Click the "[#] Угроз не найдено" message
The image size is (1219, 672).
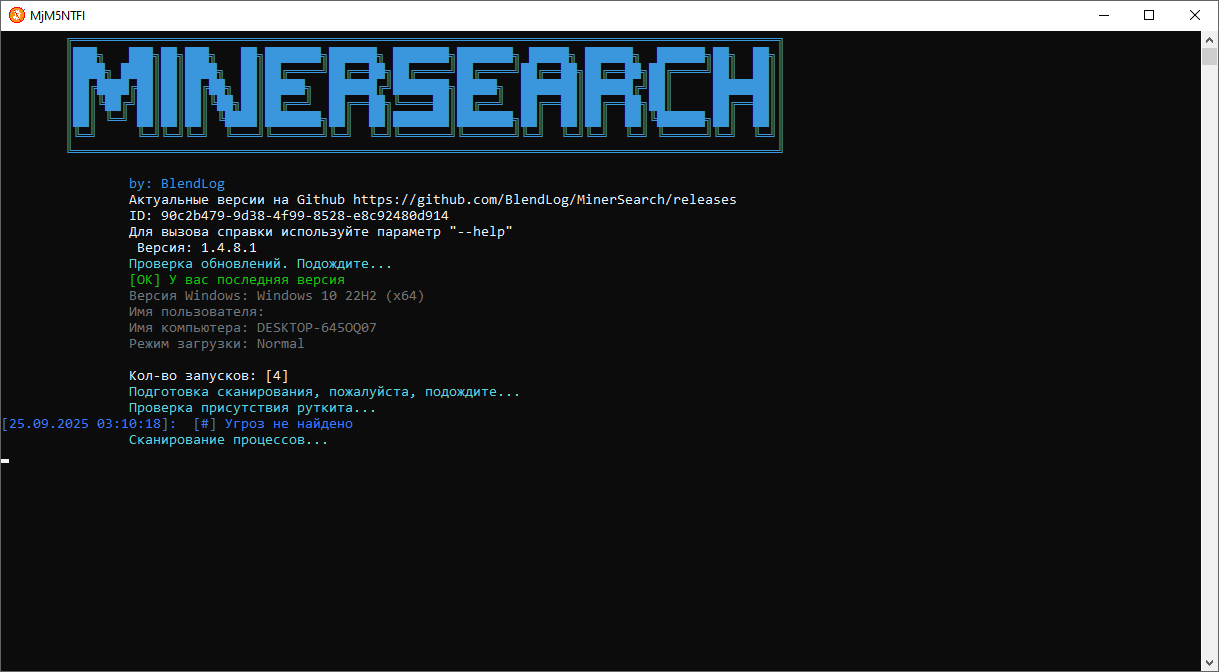pos(273,424)
